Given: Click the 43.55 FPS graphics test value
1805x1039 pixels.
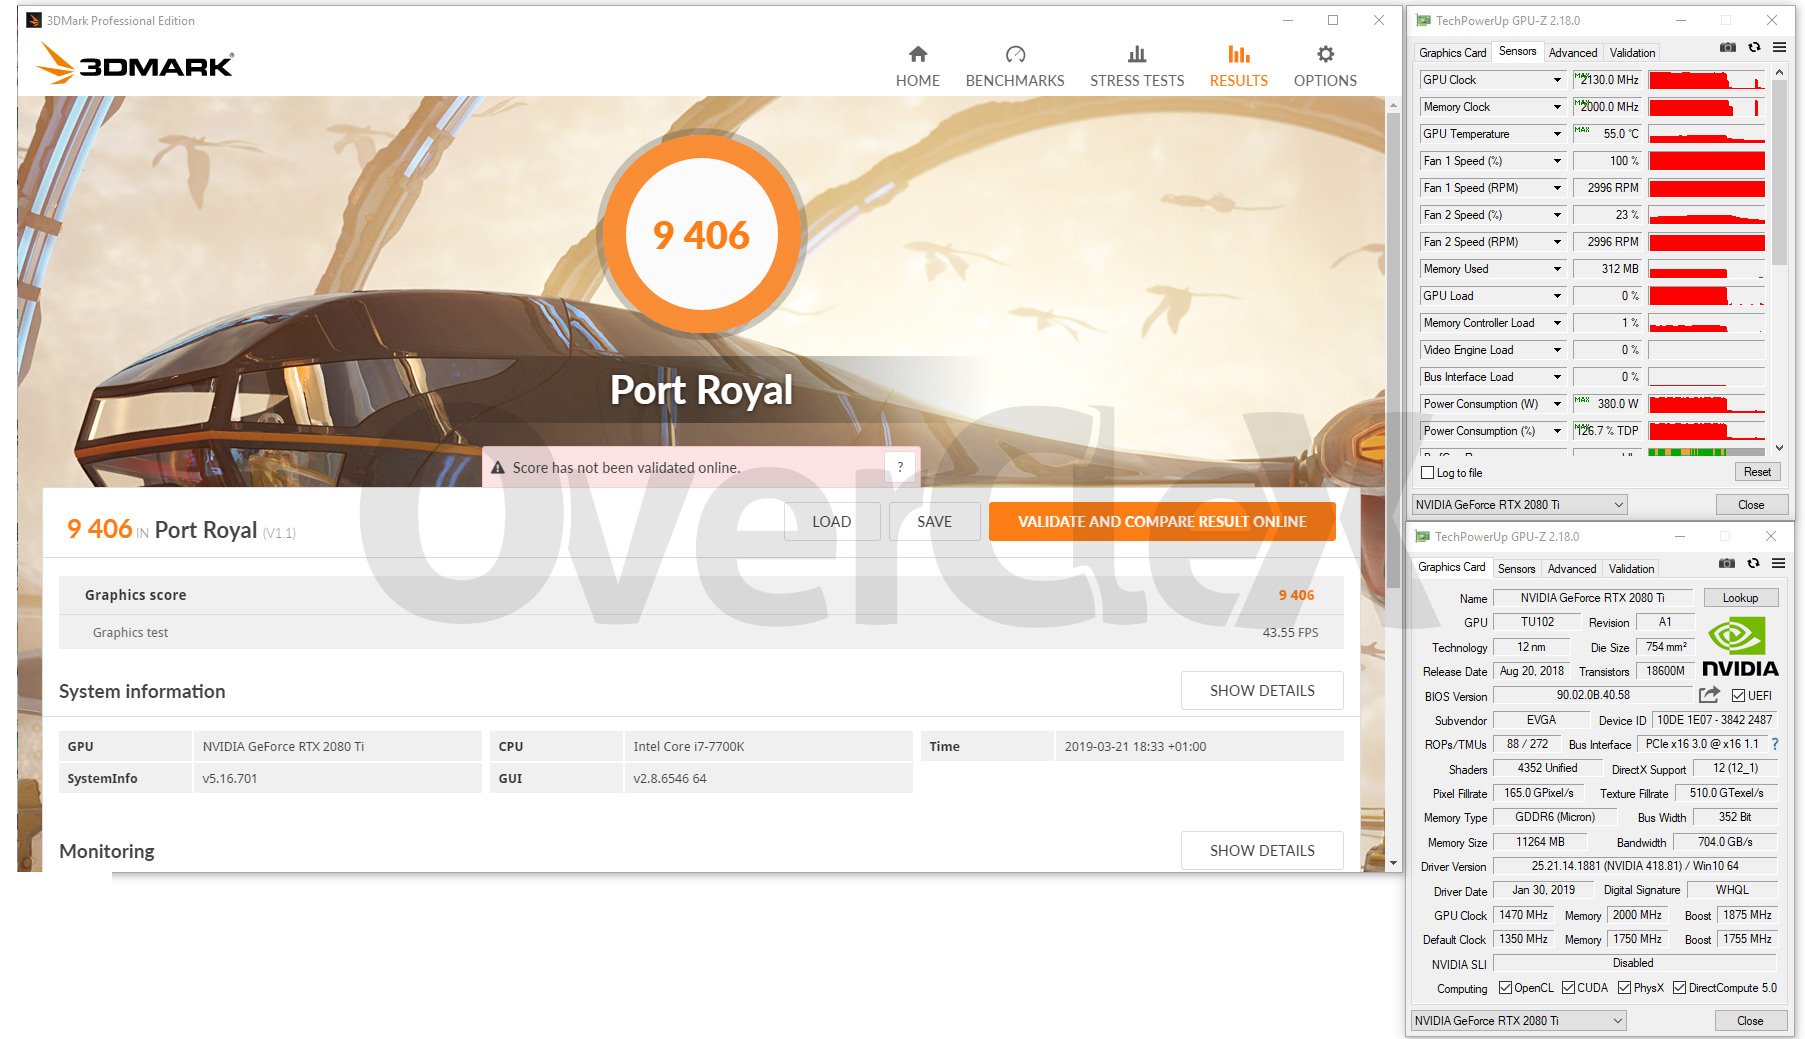Looking at the screenshot, I should (1290, 632).
